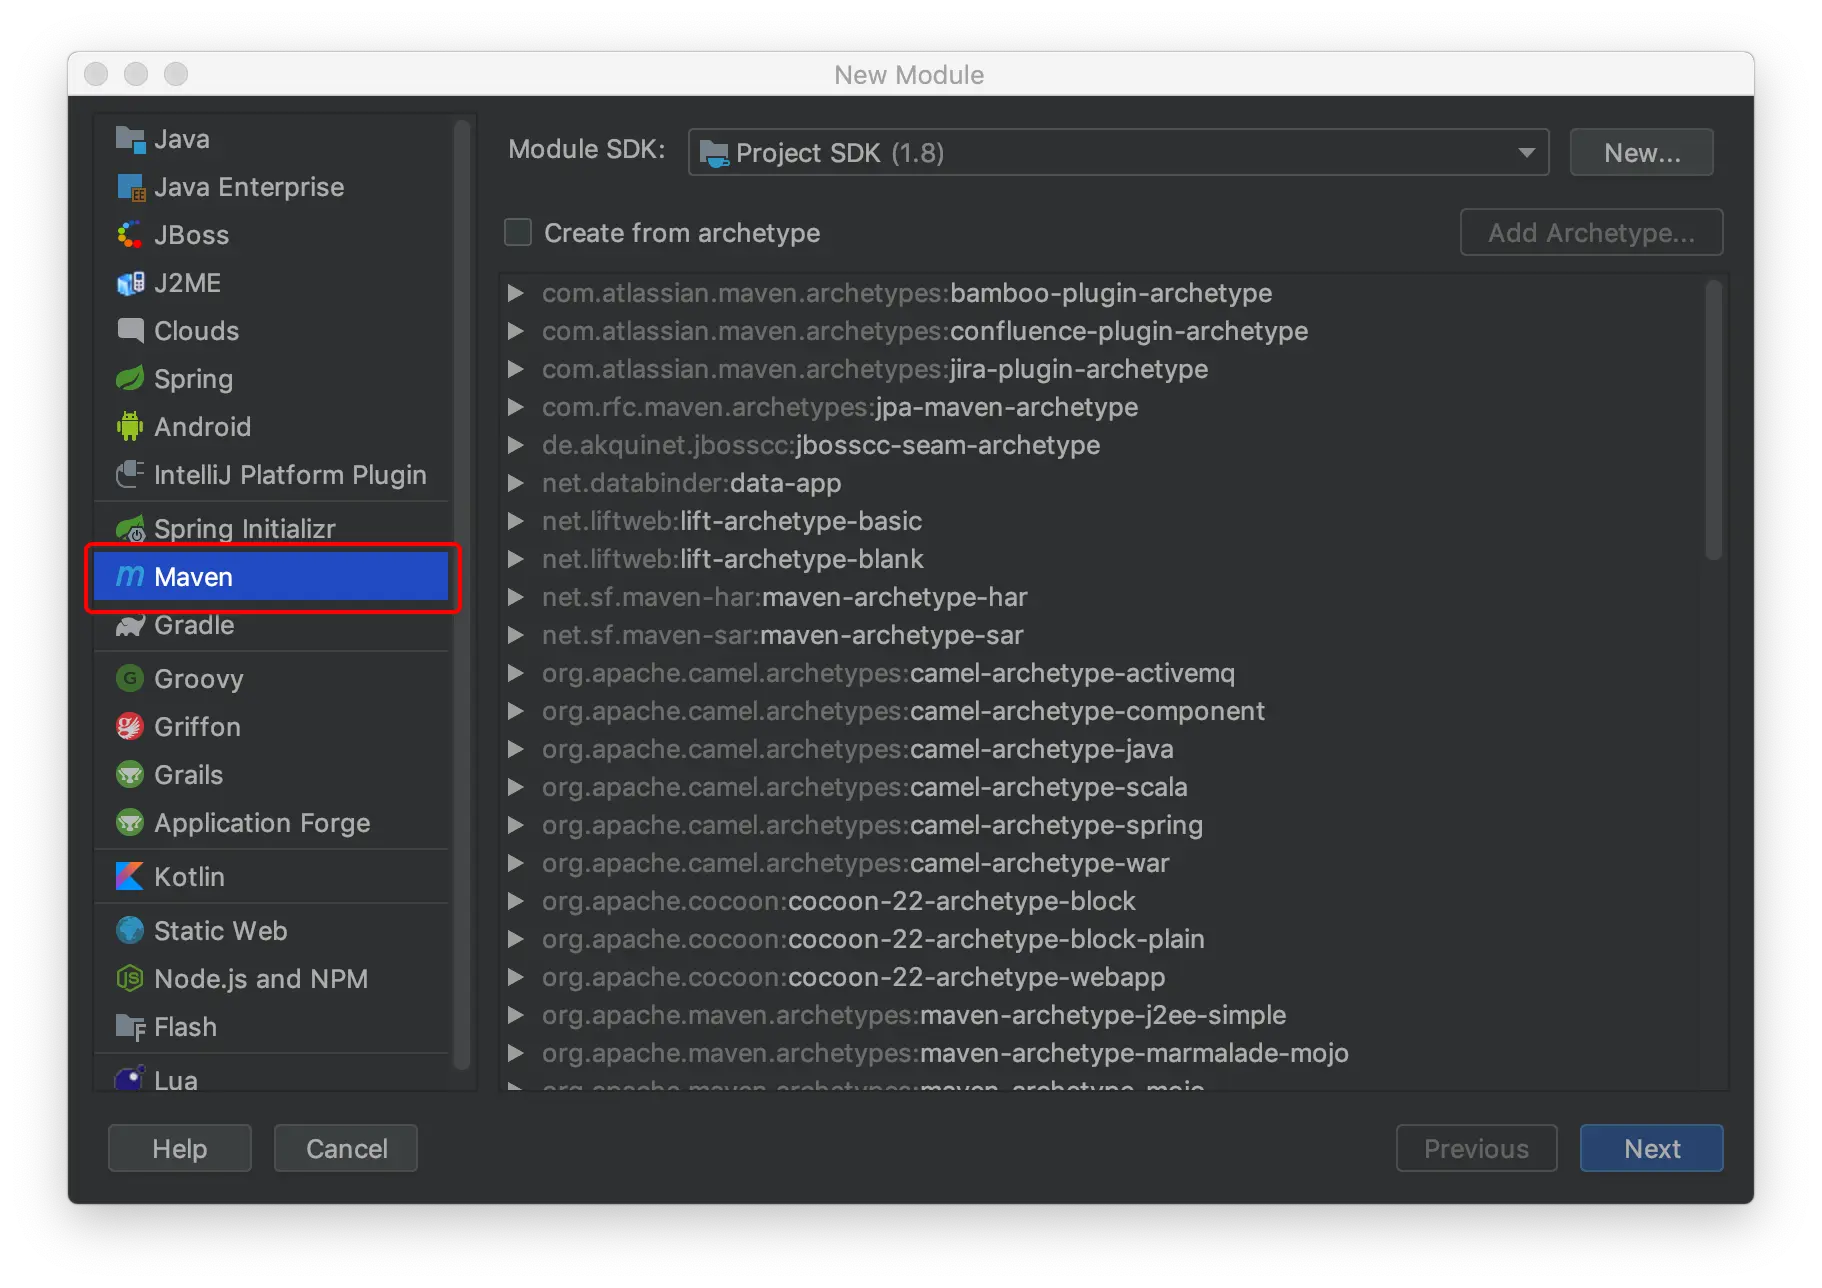Click the IntelliJ Platform Plugin icon
The image size is (1822, 1288).
coord(130,475)
